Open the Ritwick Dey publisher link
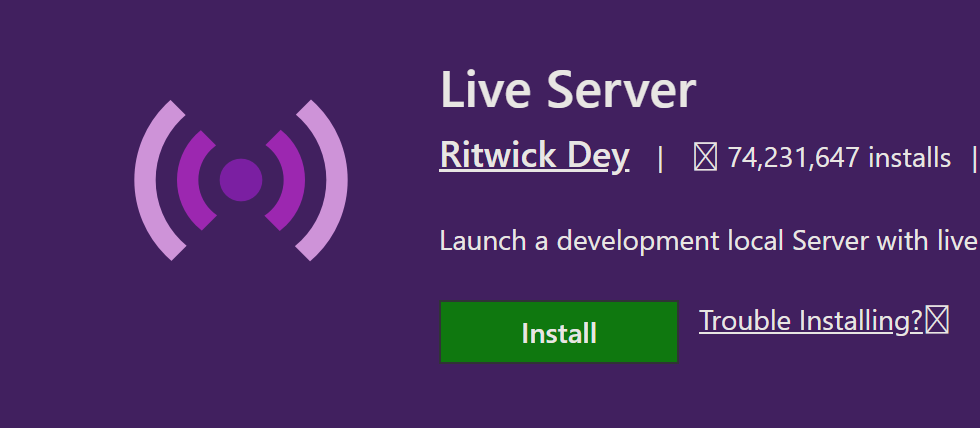The image size is (980, 428). point(534,156)
